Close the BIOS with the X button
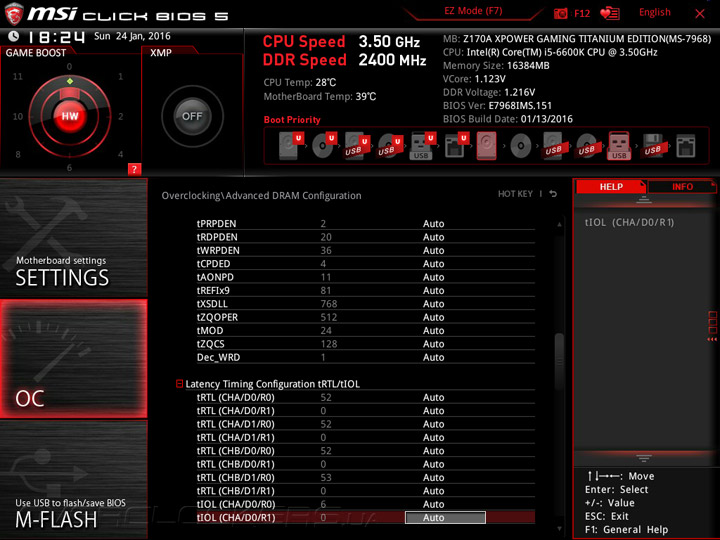 coord(699,14)
